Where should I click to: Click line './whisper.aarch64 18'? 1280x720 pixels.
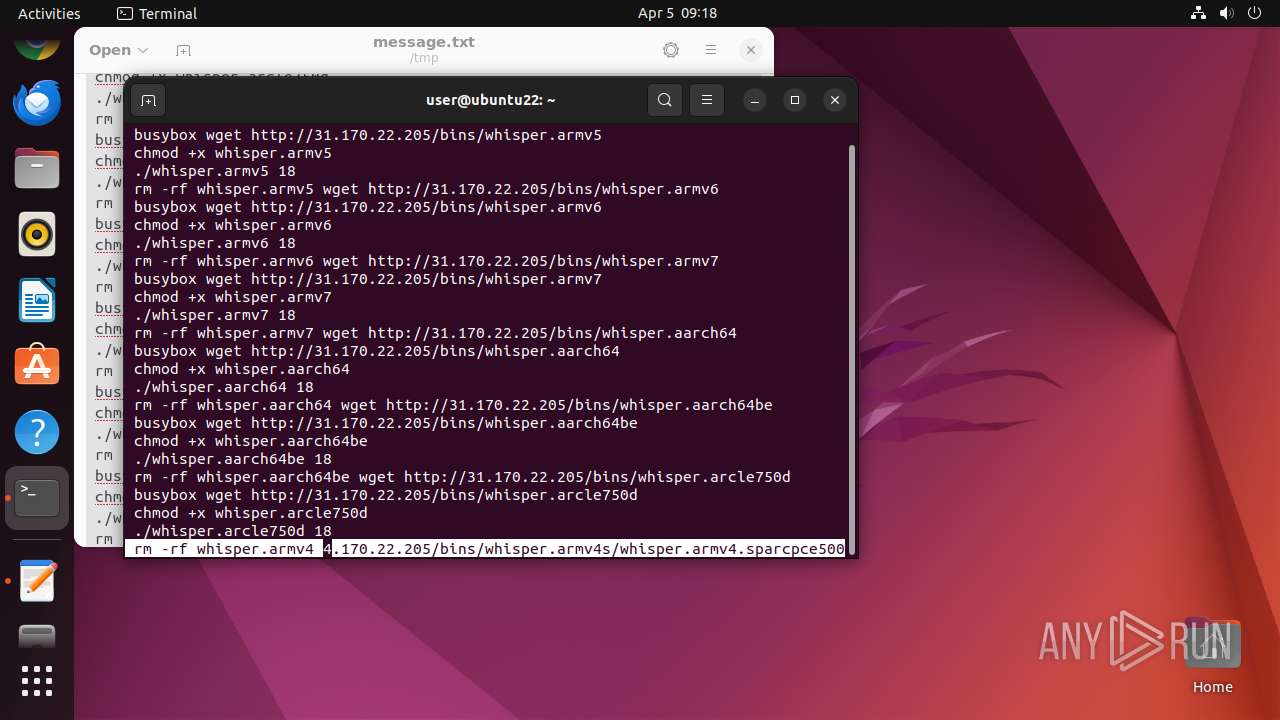click(224, 387)
